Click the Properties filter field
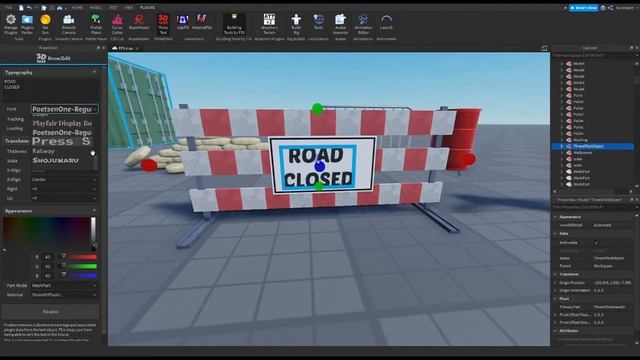 593,207
